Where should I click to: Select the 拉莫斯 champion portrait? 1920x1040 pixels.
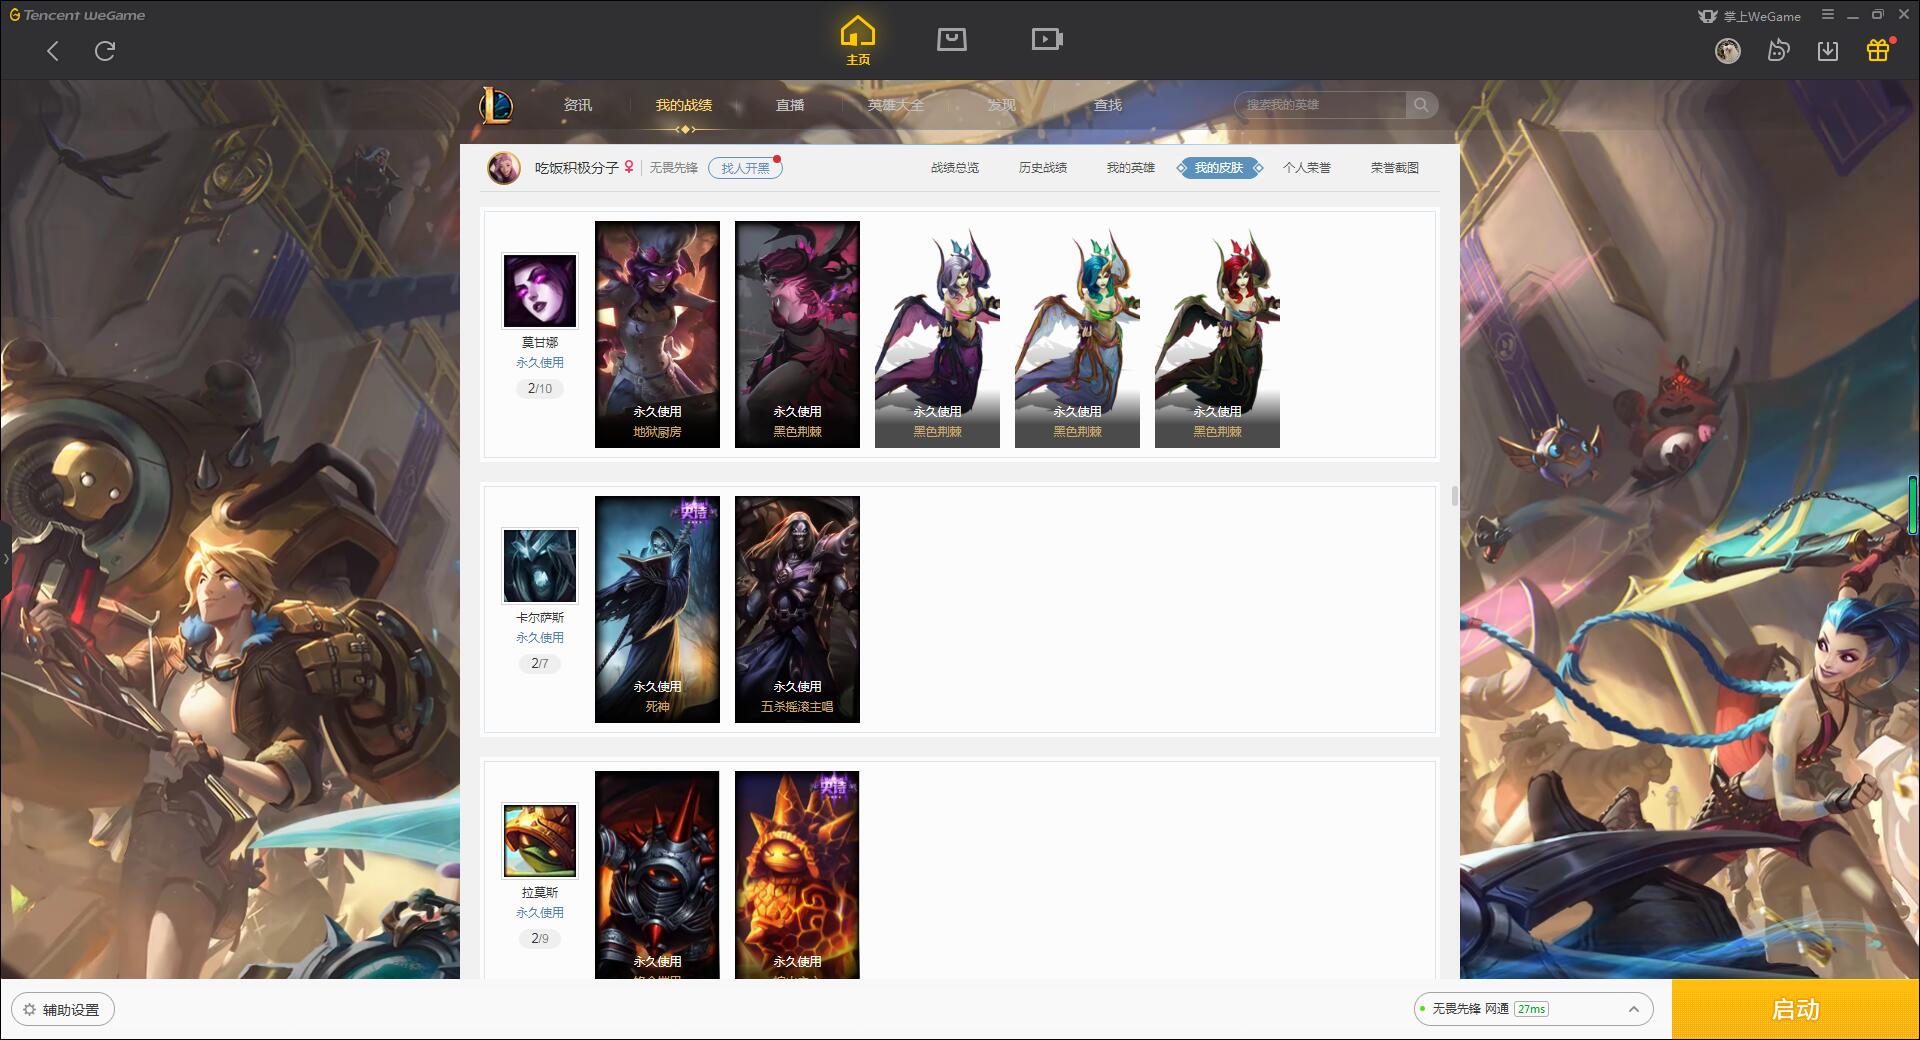540,841
